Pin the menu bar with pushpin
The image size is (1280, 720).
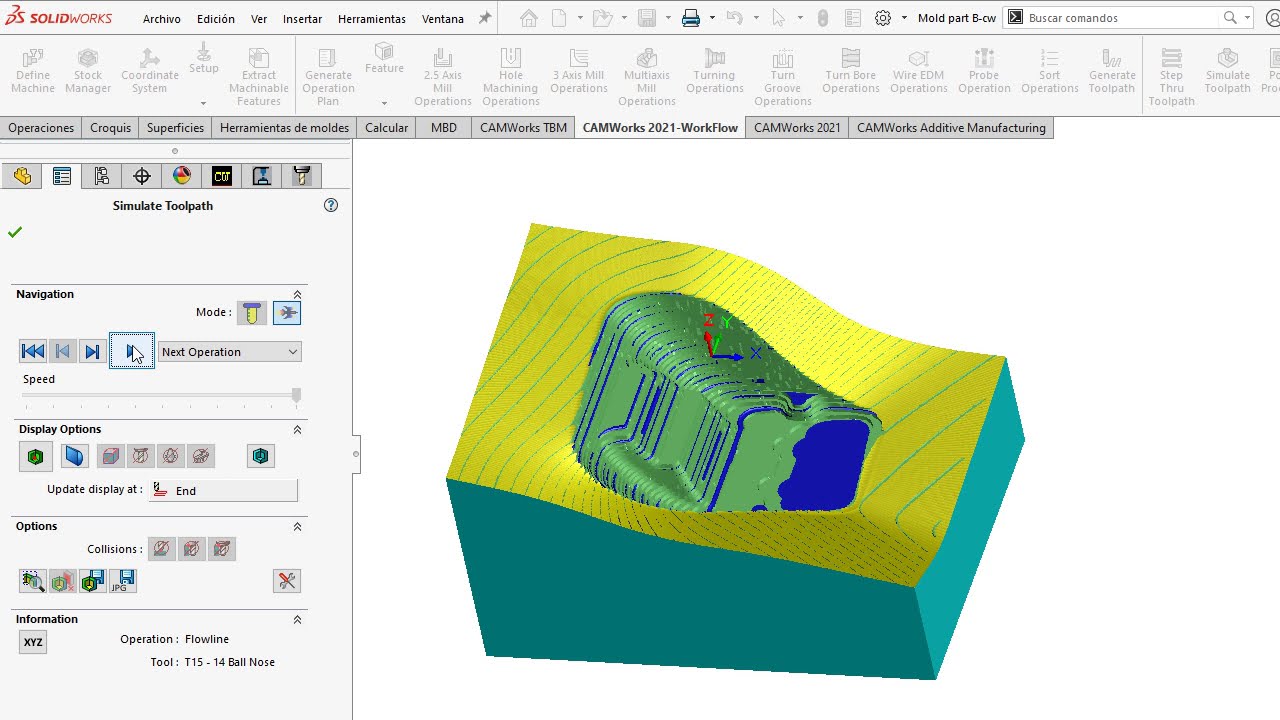tap(485, 18)
